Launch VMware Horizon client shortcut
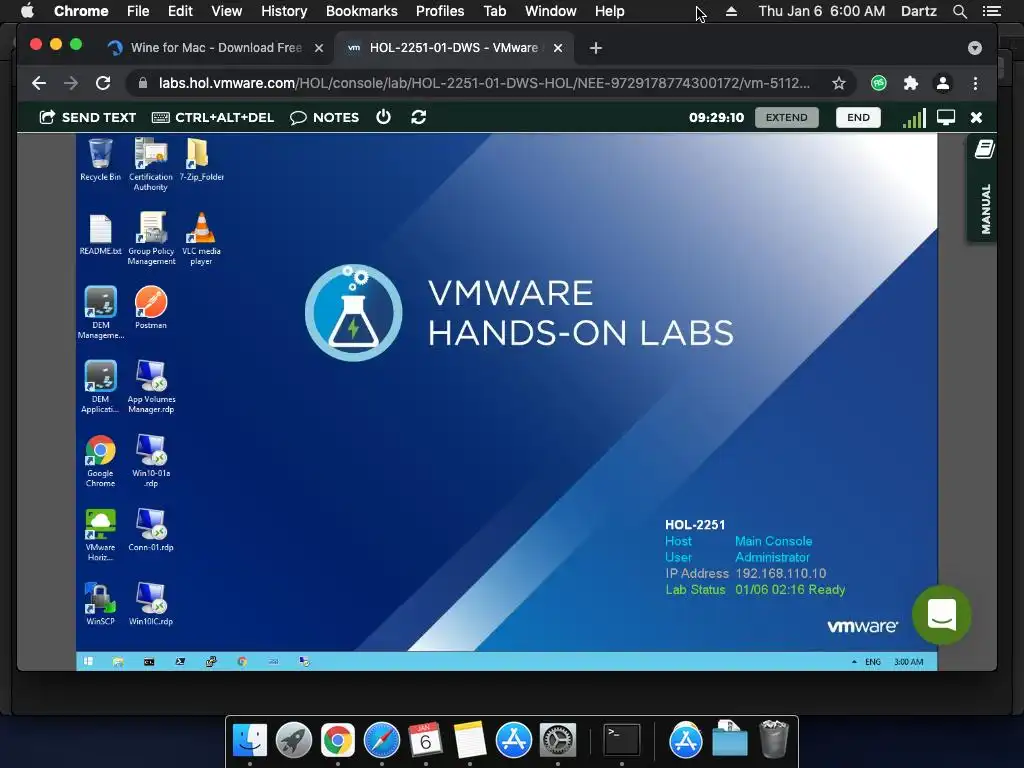1024x768 pixels. point(101,535)
